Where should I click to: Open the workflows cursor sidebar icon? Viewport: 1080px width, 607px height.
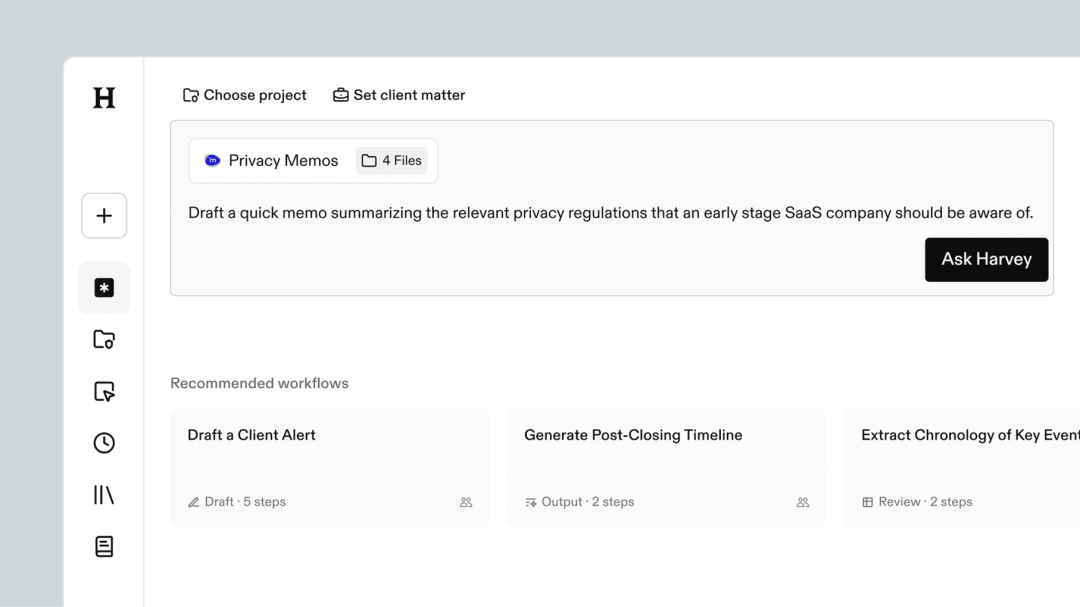point(104,391)
